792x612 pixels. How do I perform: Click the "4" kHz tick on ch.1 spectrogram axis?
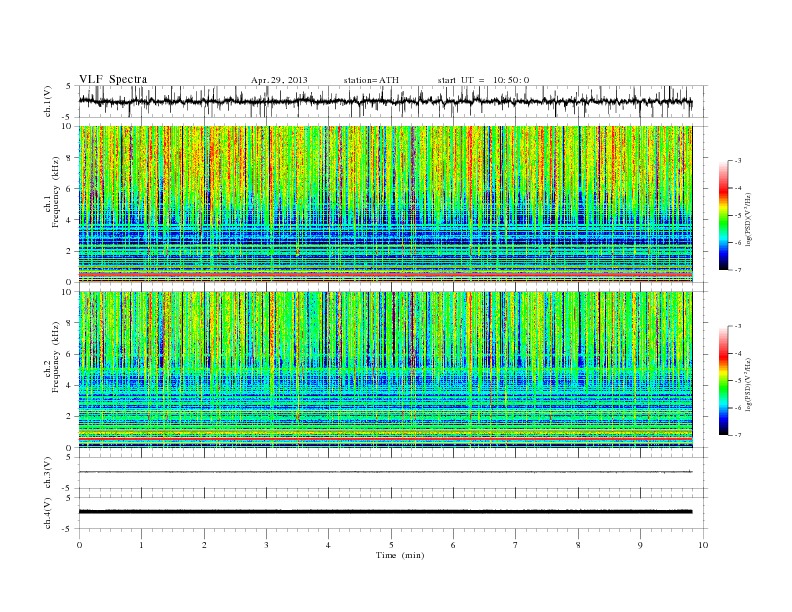point(69,220)
